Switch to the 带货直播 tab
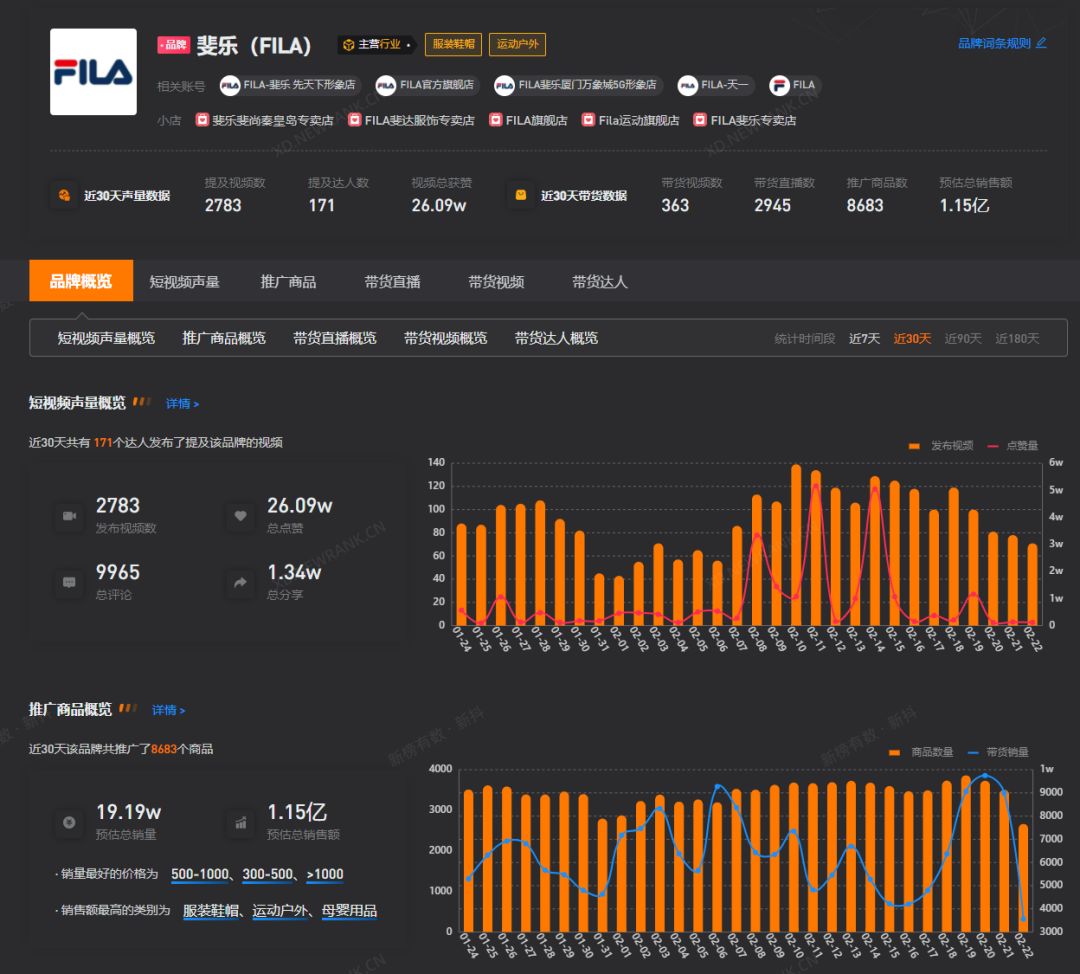The height and width of the screenshot is (974, 1080). pos(392,282)
